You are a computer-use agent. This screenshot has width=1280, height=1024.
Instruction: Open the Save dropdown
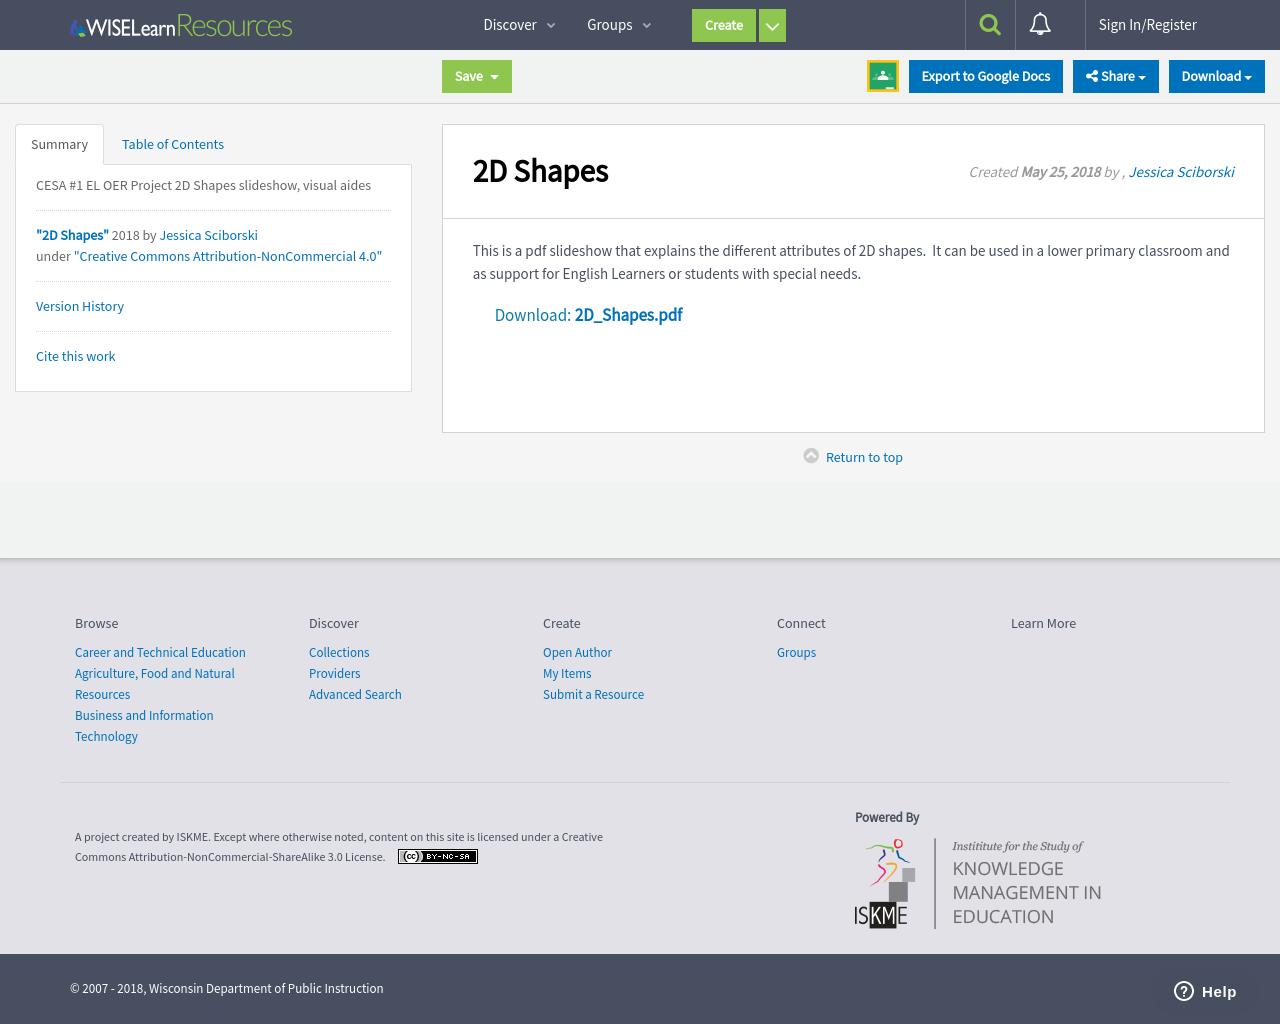(x=476, y=76)
